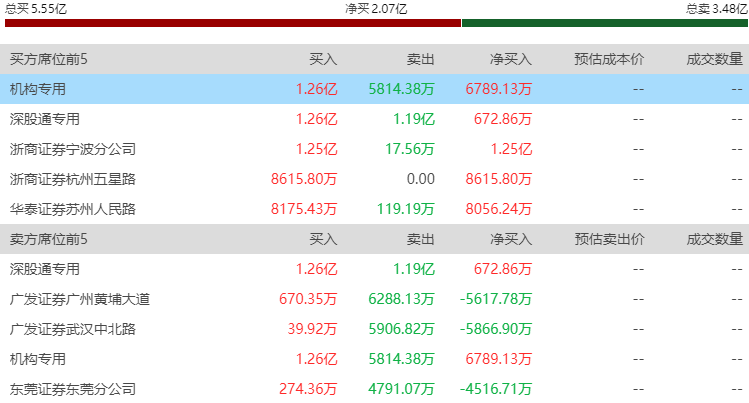Click the '8056.24万' net buy value
Viewport: 749px width, 403px height.
point(499,209)
